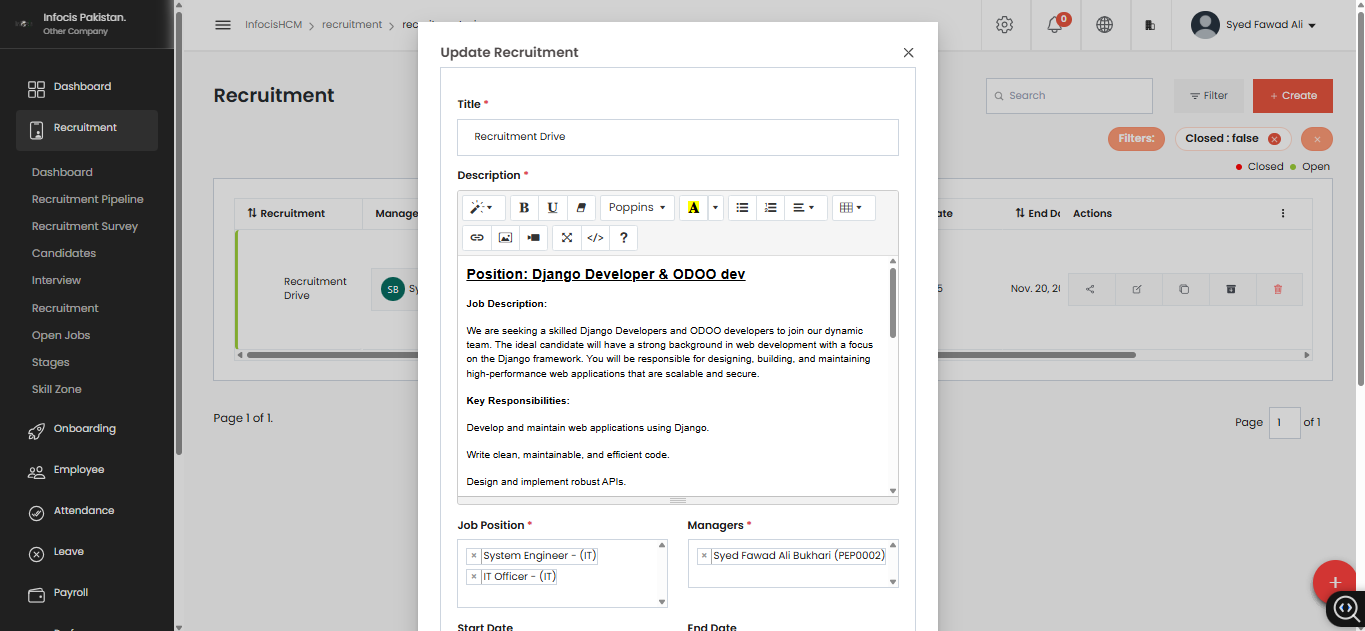The width and height of the screenshot is (1365, 631).
Task: Click the Title input field
Action: pos(677,137)
